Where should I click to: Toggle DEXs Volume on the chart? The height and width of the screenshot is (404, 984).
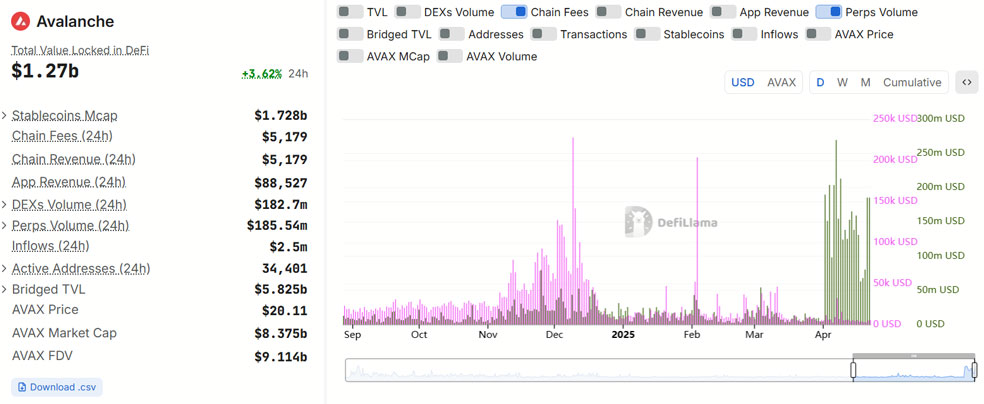point(408,12)
